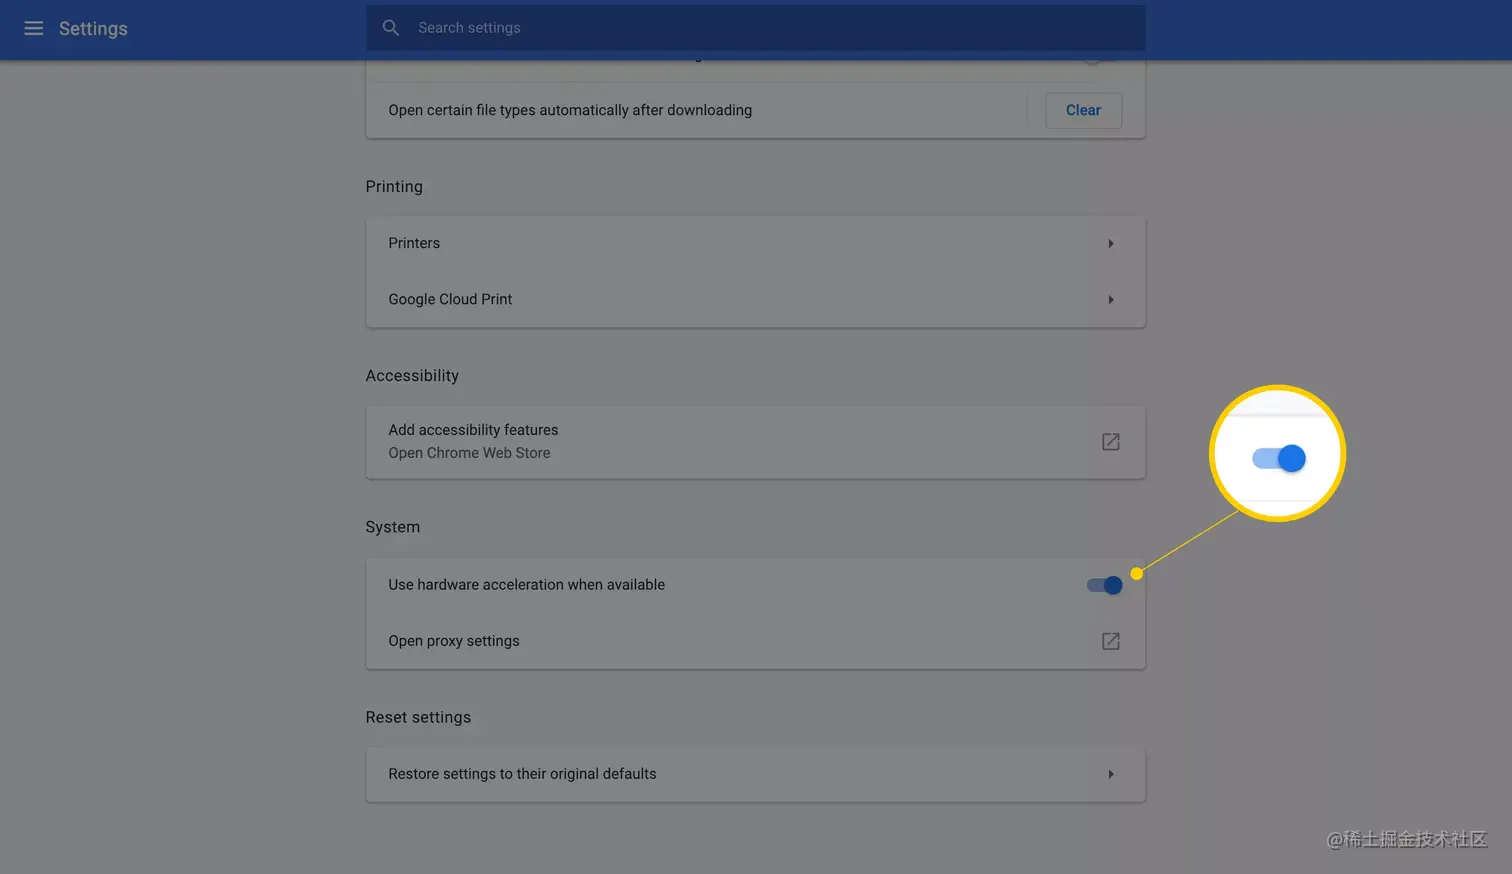
Task: Click the magnifier search icon
Action: pos(391,28)
